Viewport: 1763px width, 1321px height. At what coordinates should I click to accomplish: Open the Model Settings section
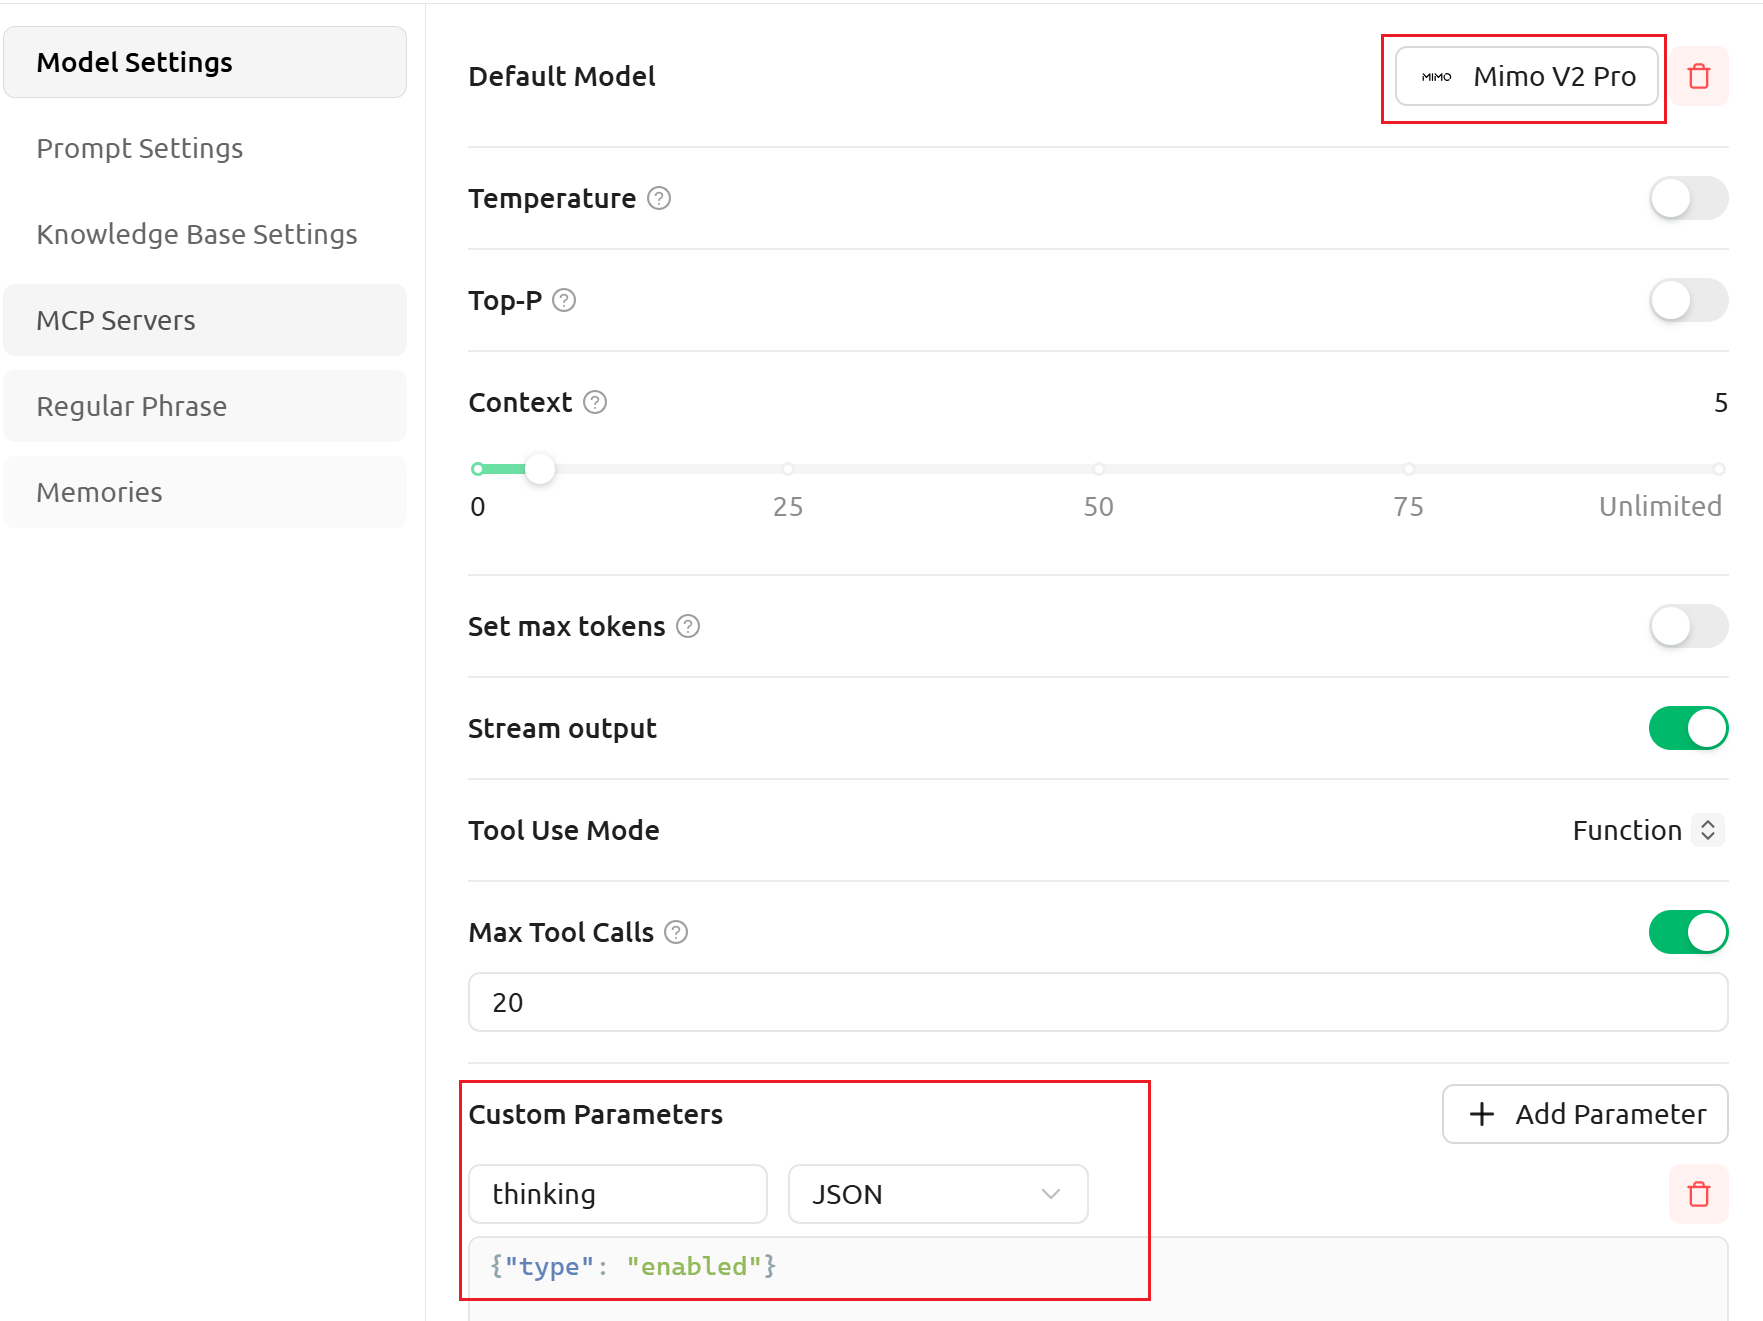pyautogui.click(x=205, y=62)
